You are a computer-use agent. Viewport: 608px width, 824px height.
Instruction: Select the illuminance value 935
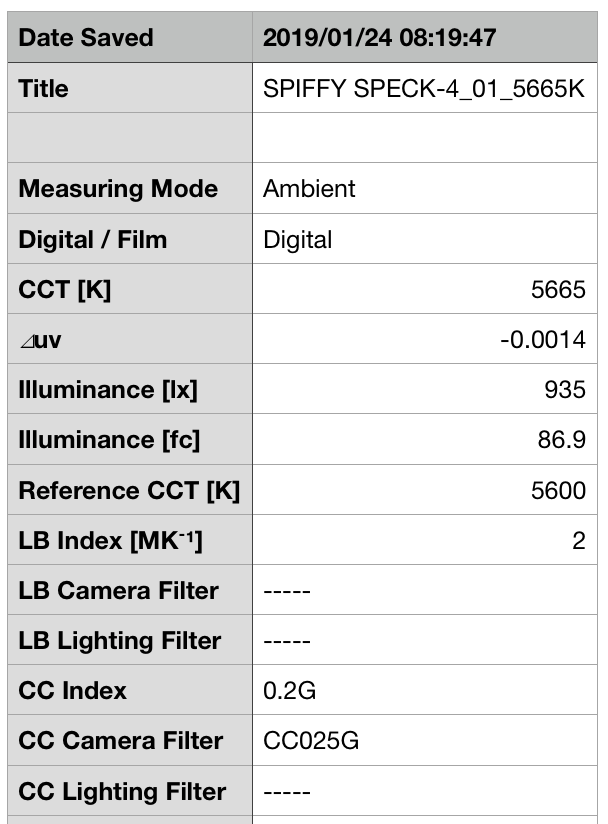click(565, 390)
